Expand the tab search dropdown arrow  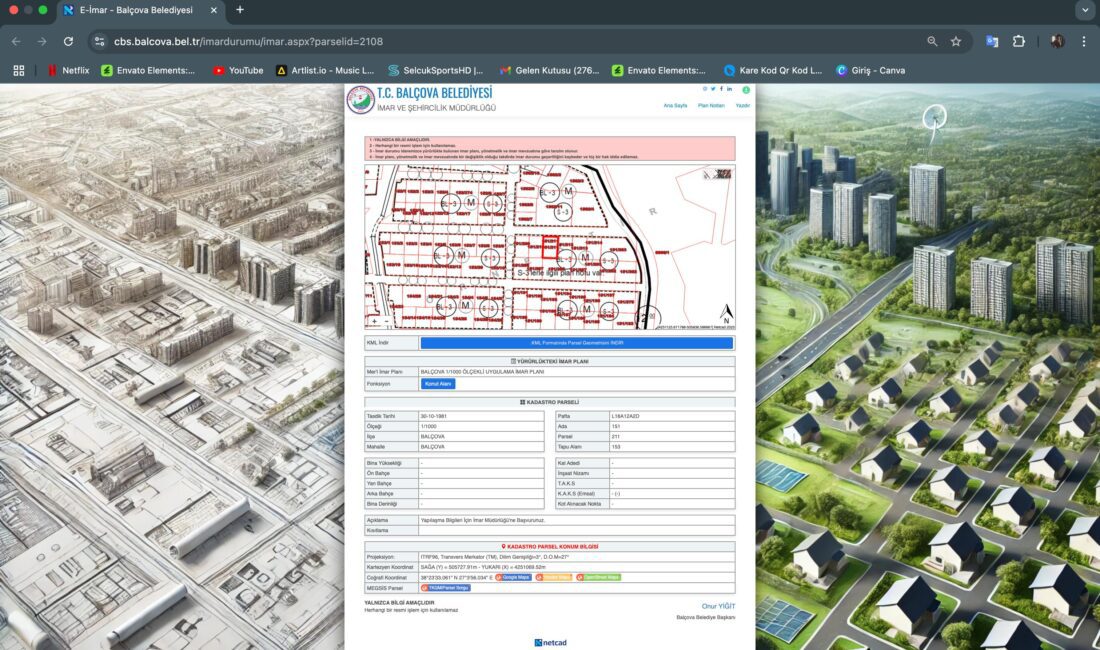pos(1085,10)
